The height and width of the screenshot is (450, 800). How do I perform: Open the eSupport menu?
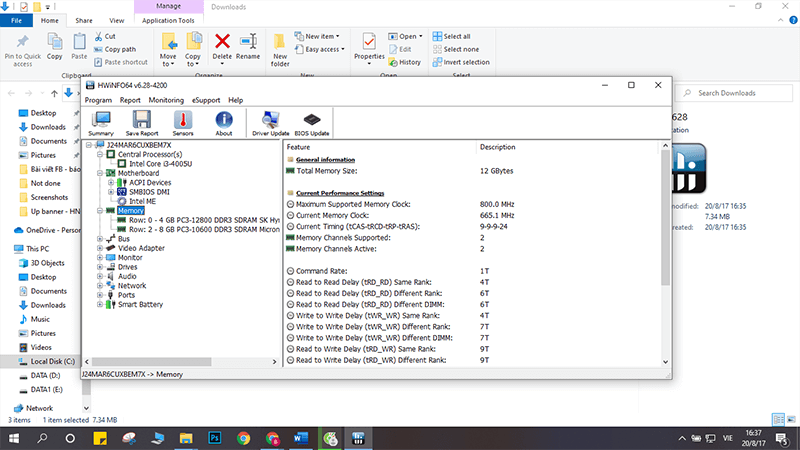(206, 100)
